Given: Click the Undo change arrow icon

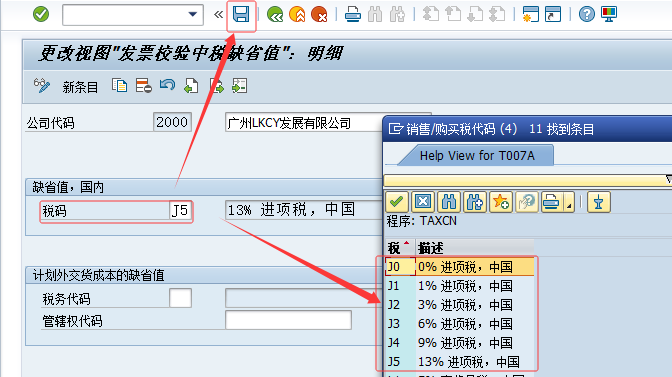Looking at the screenshot, I should pos(167,85).
